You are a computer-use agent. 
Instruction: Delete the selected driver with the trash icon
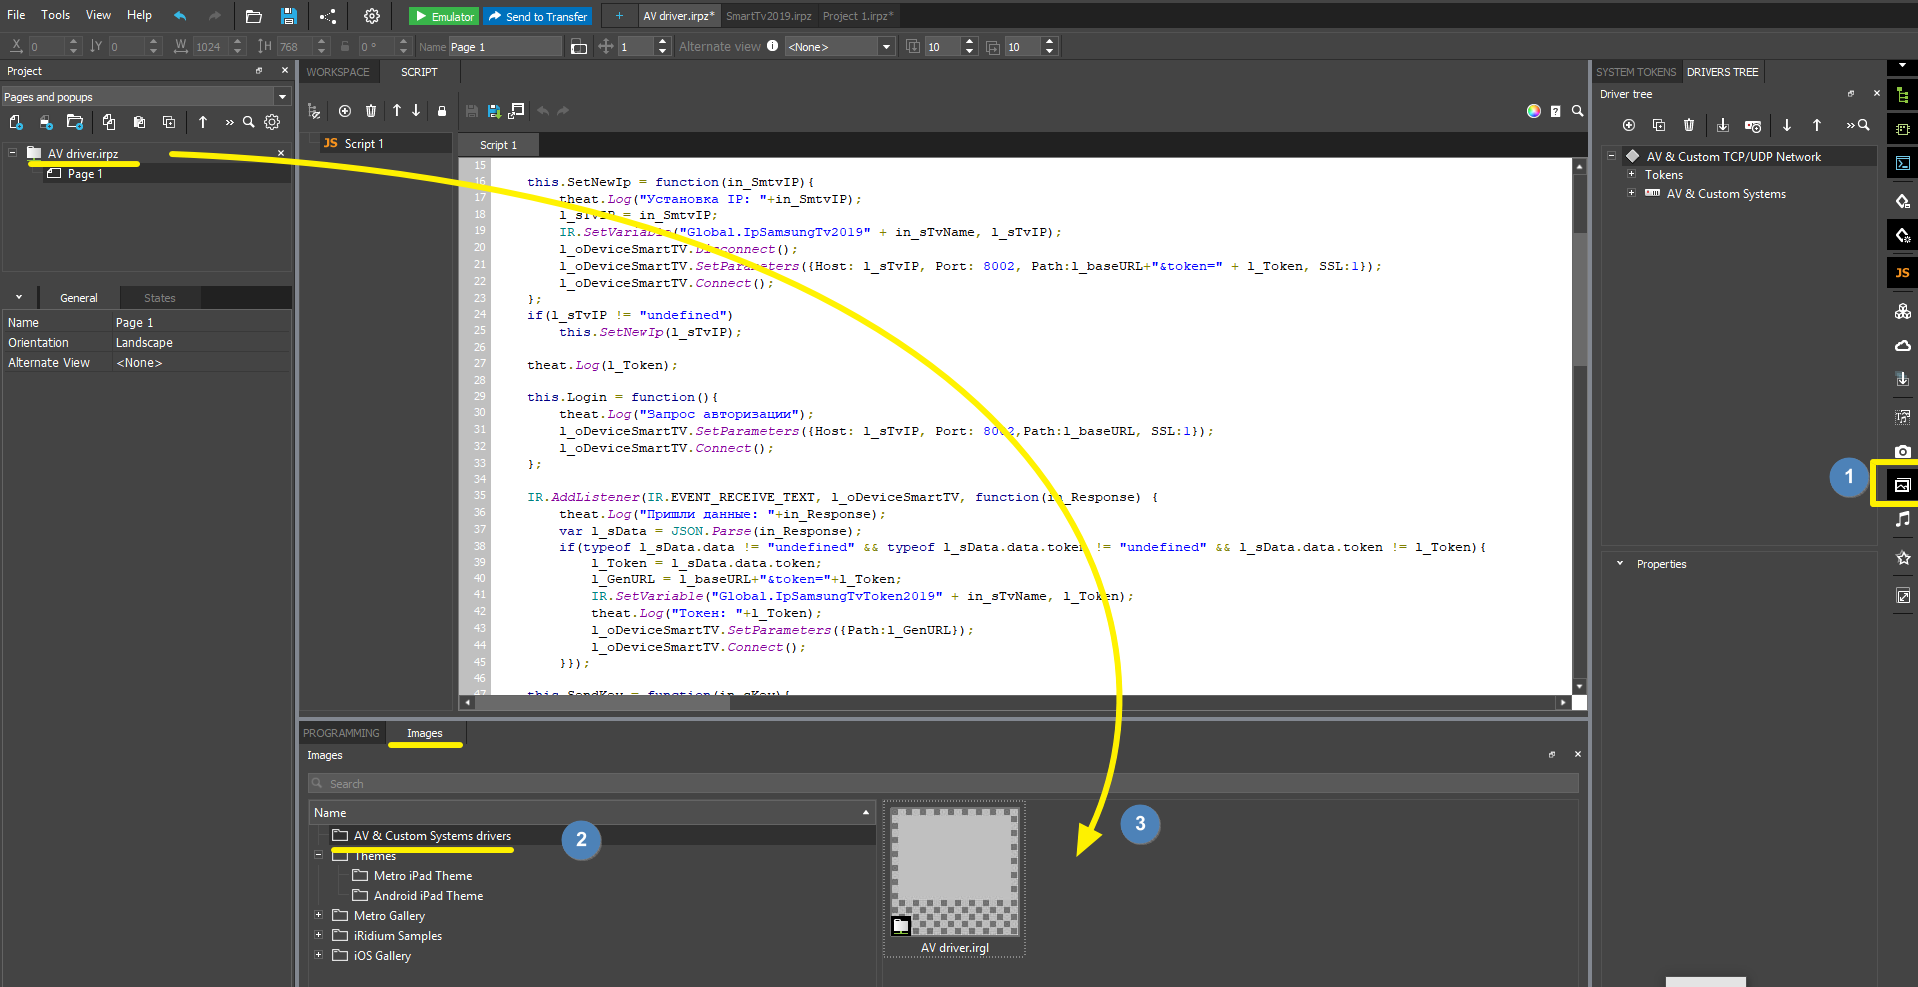pos(1688,125)
